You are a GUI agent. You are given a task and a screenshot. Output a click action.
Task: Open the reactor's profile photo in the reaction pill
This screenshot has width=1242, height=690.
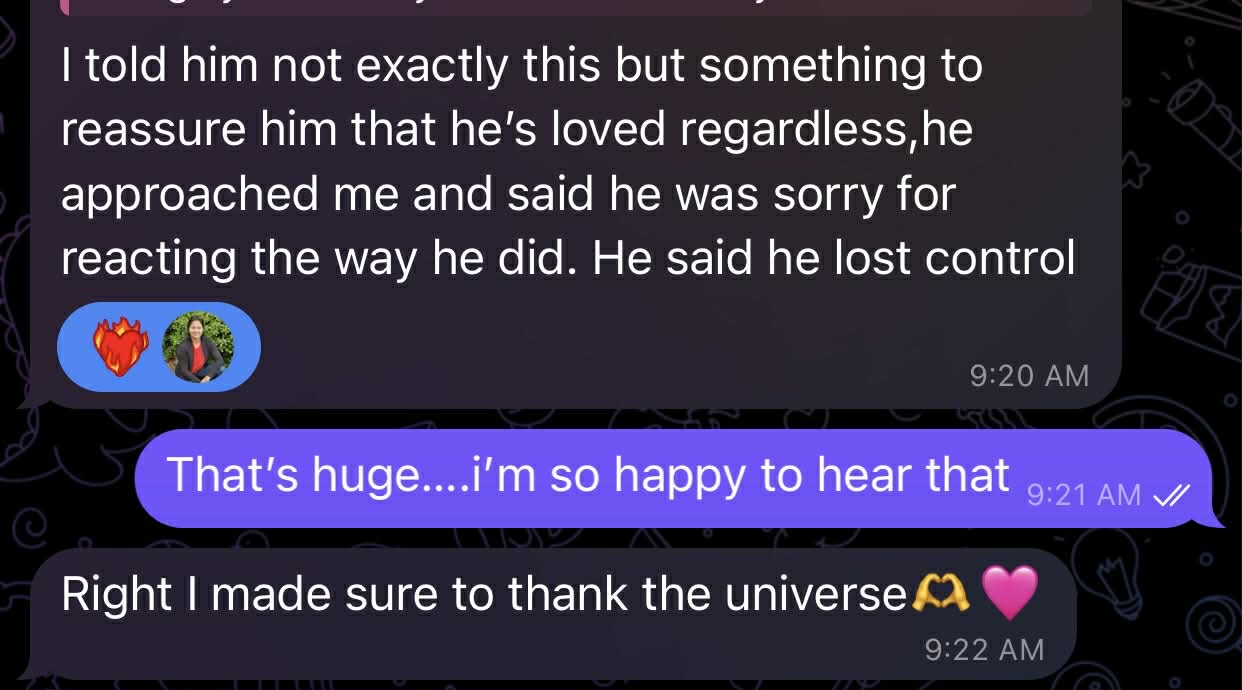click(197, 347)
